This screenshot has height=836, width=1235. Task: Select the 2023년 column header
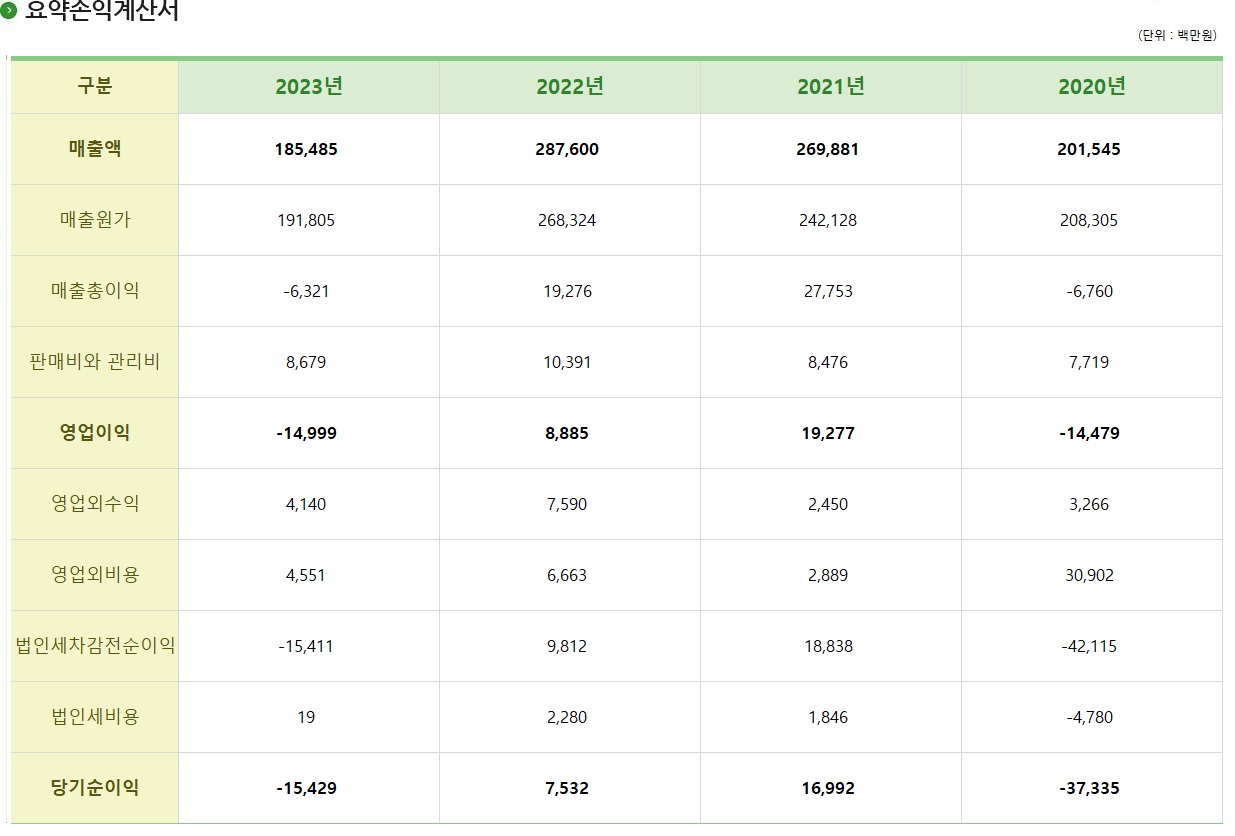pos(309,87)
